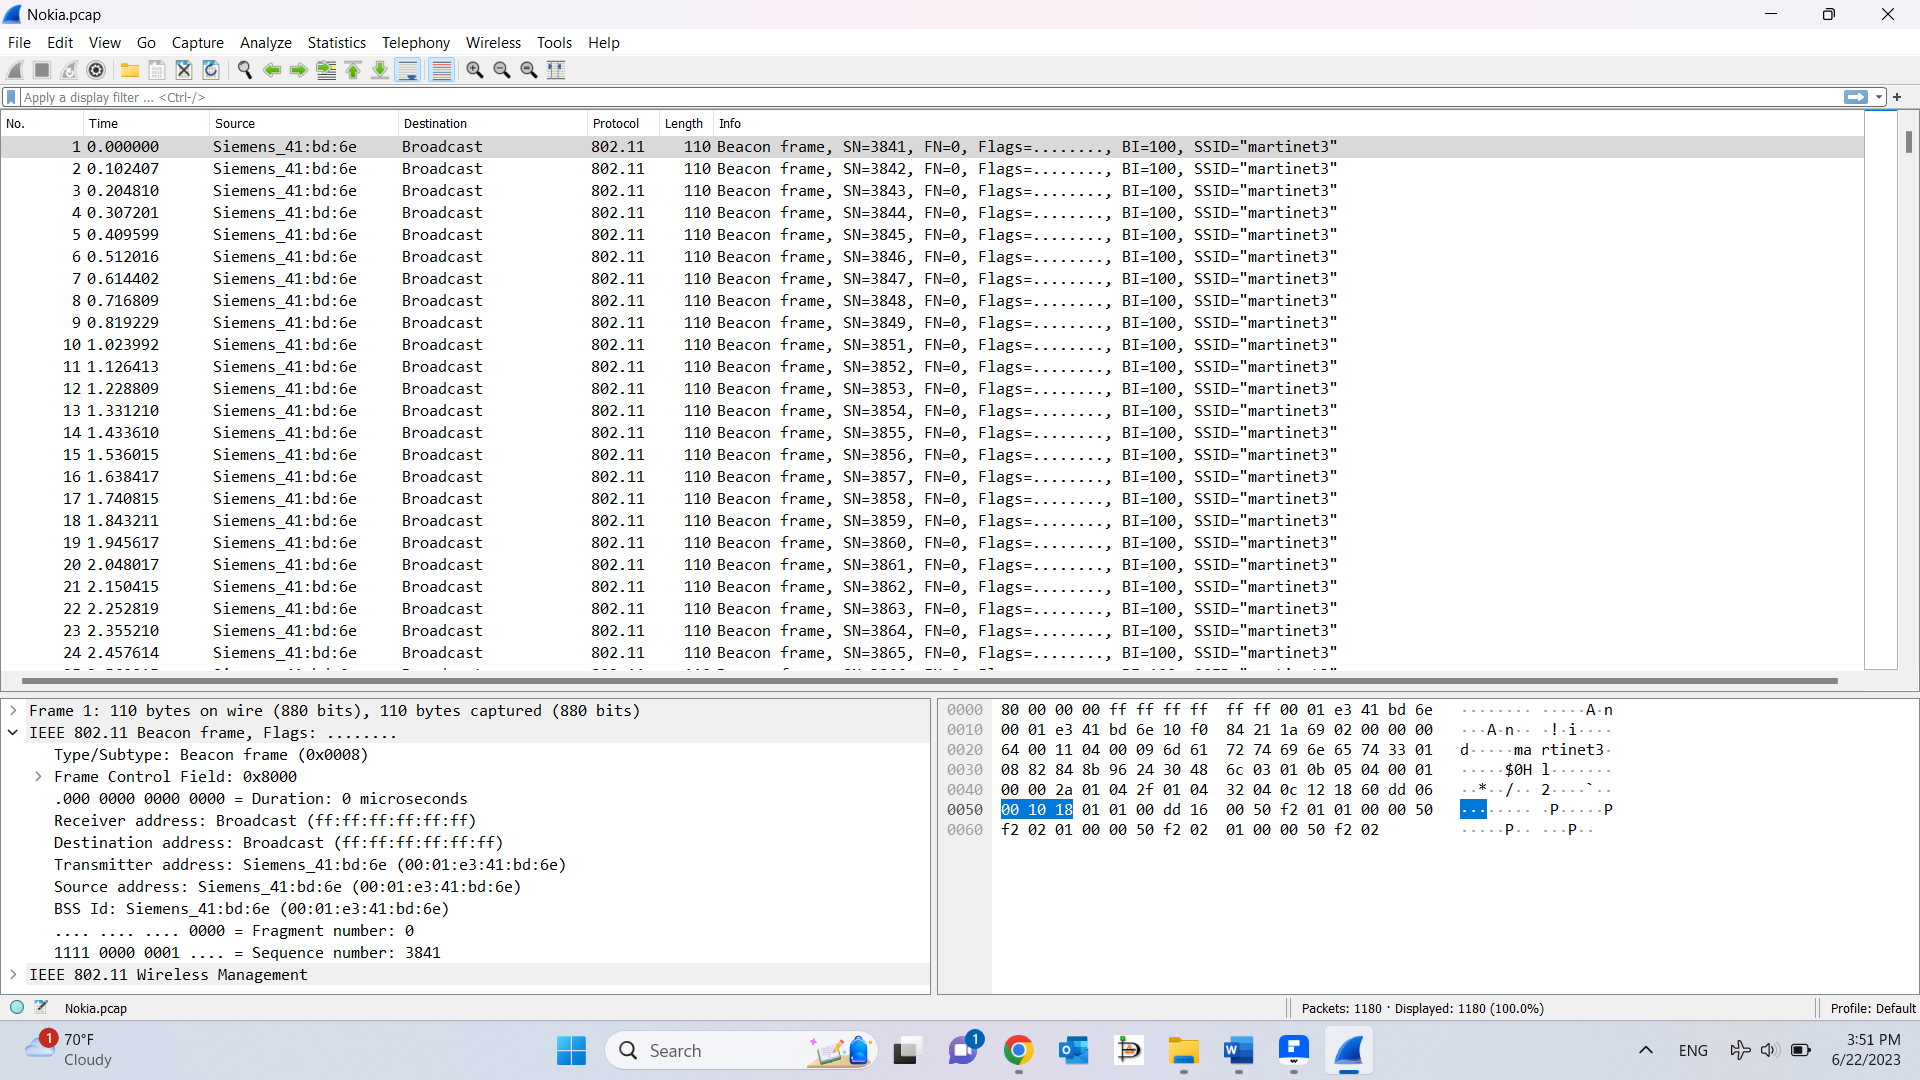Viewport: 1920px width, 1080px height.
Task: Click the display filter input field
Action: click(x=900, y=97)
